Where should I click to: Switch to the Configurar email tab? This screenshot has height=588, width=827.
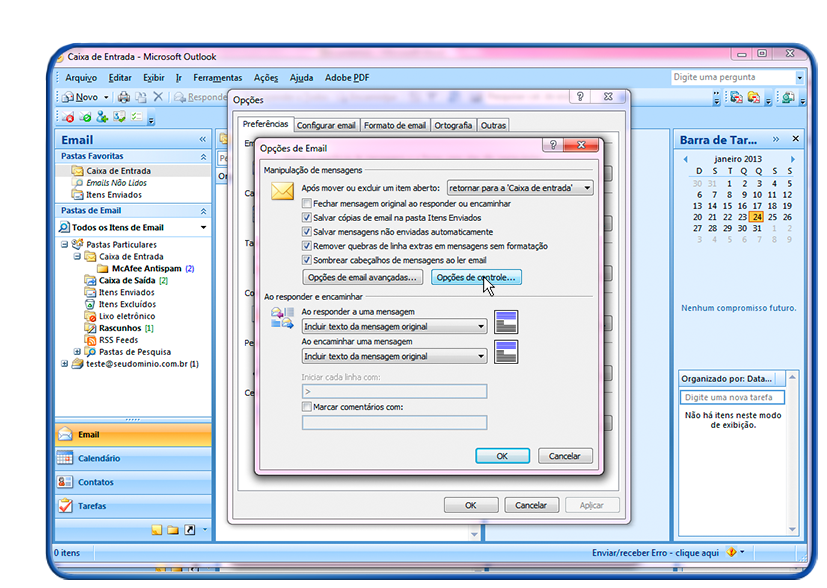(326, 126)
